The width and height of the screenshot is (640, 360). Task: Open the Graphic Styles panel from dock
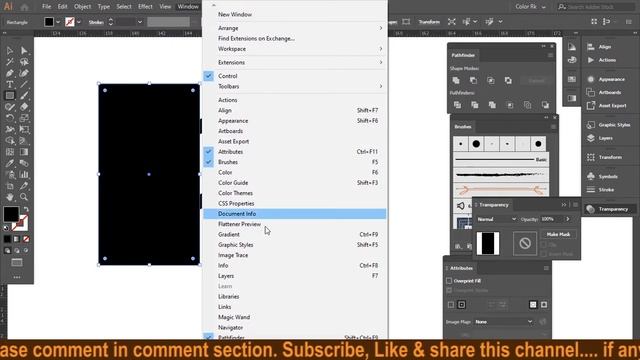point(609,125)
